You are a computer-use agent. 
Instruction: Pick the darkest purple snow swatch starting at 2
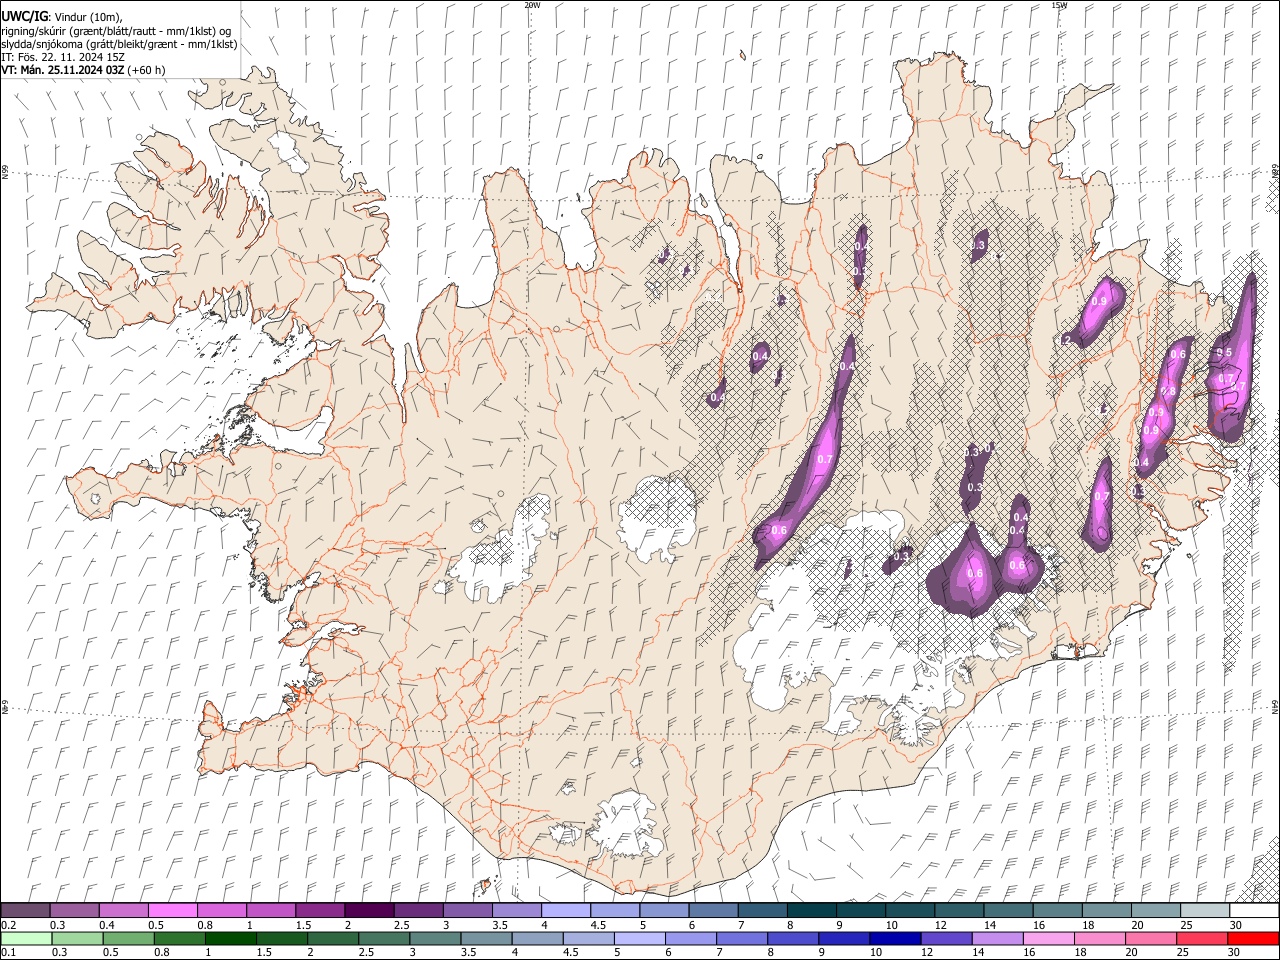pyautogui.click(x=369, y=911)
